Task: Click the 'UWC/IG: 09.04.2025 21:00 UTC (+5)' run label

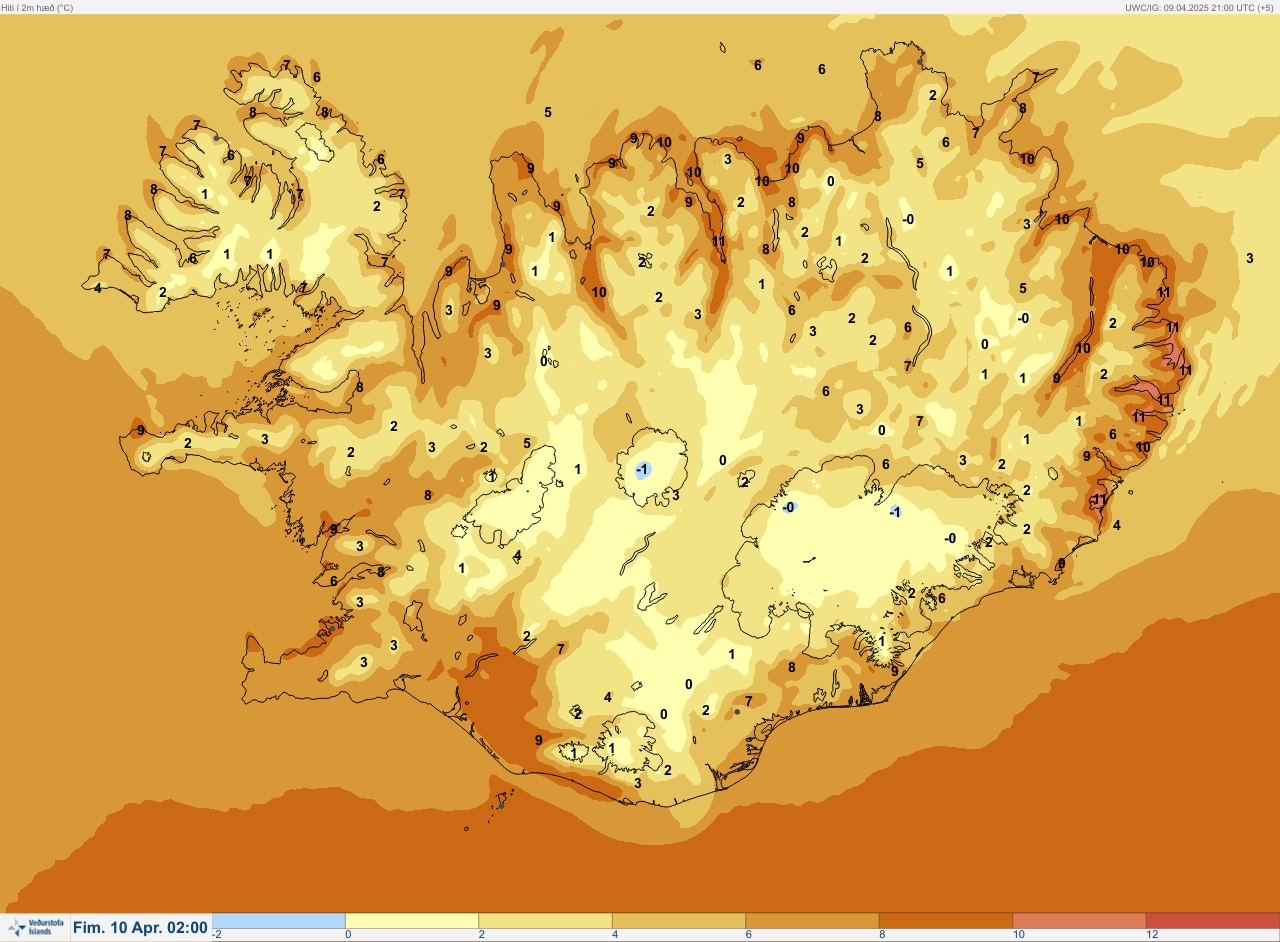Action: point(1200,7)
